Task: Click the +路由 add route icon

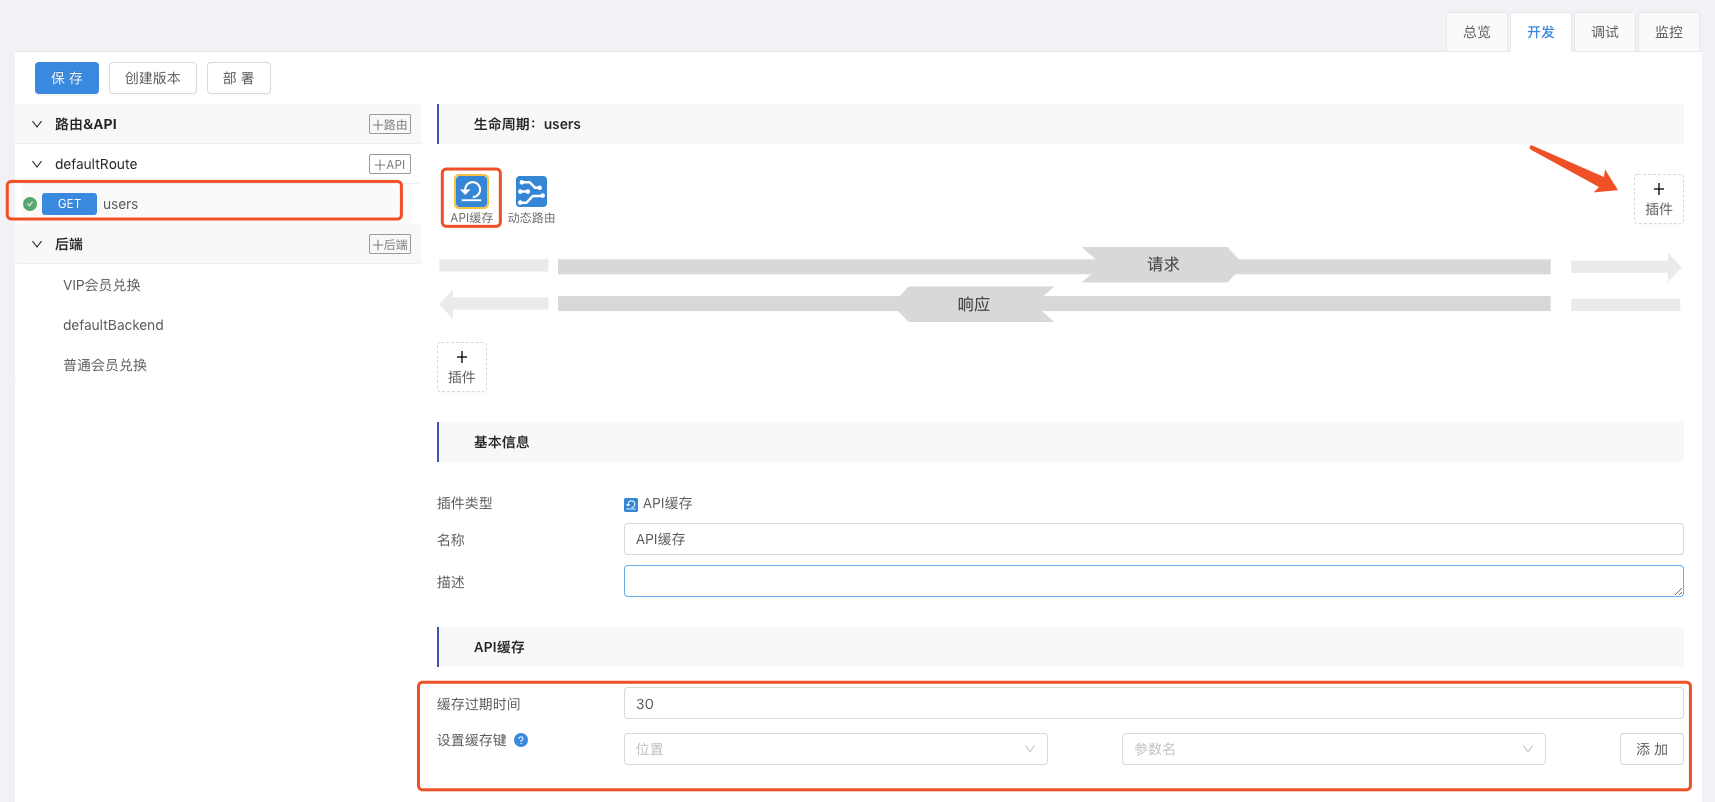Action: tap(389, 124)
